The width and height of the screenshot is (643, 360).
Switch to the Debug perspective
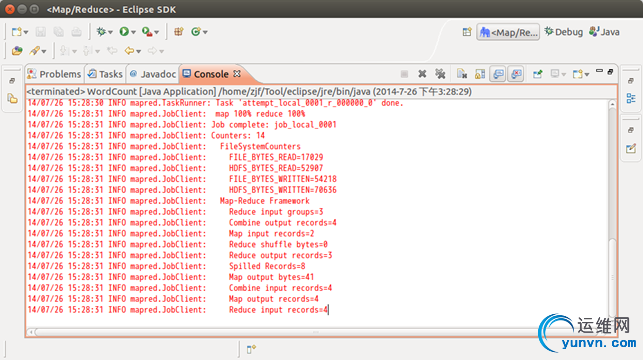coord(563,32)
